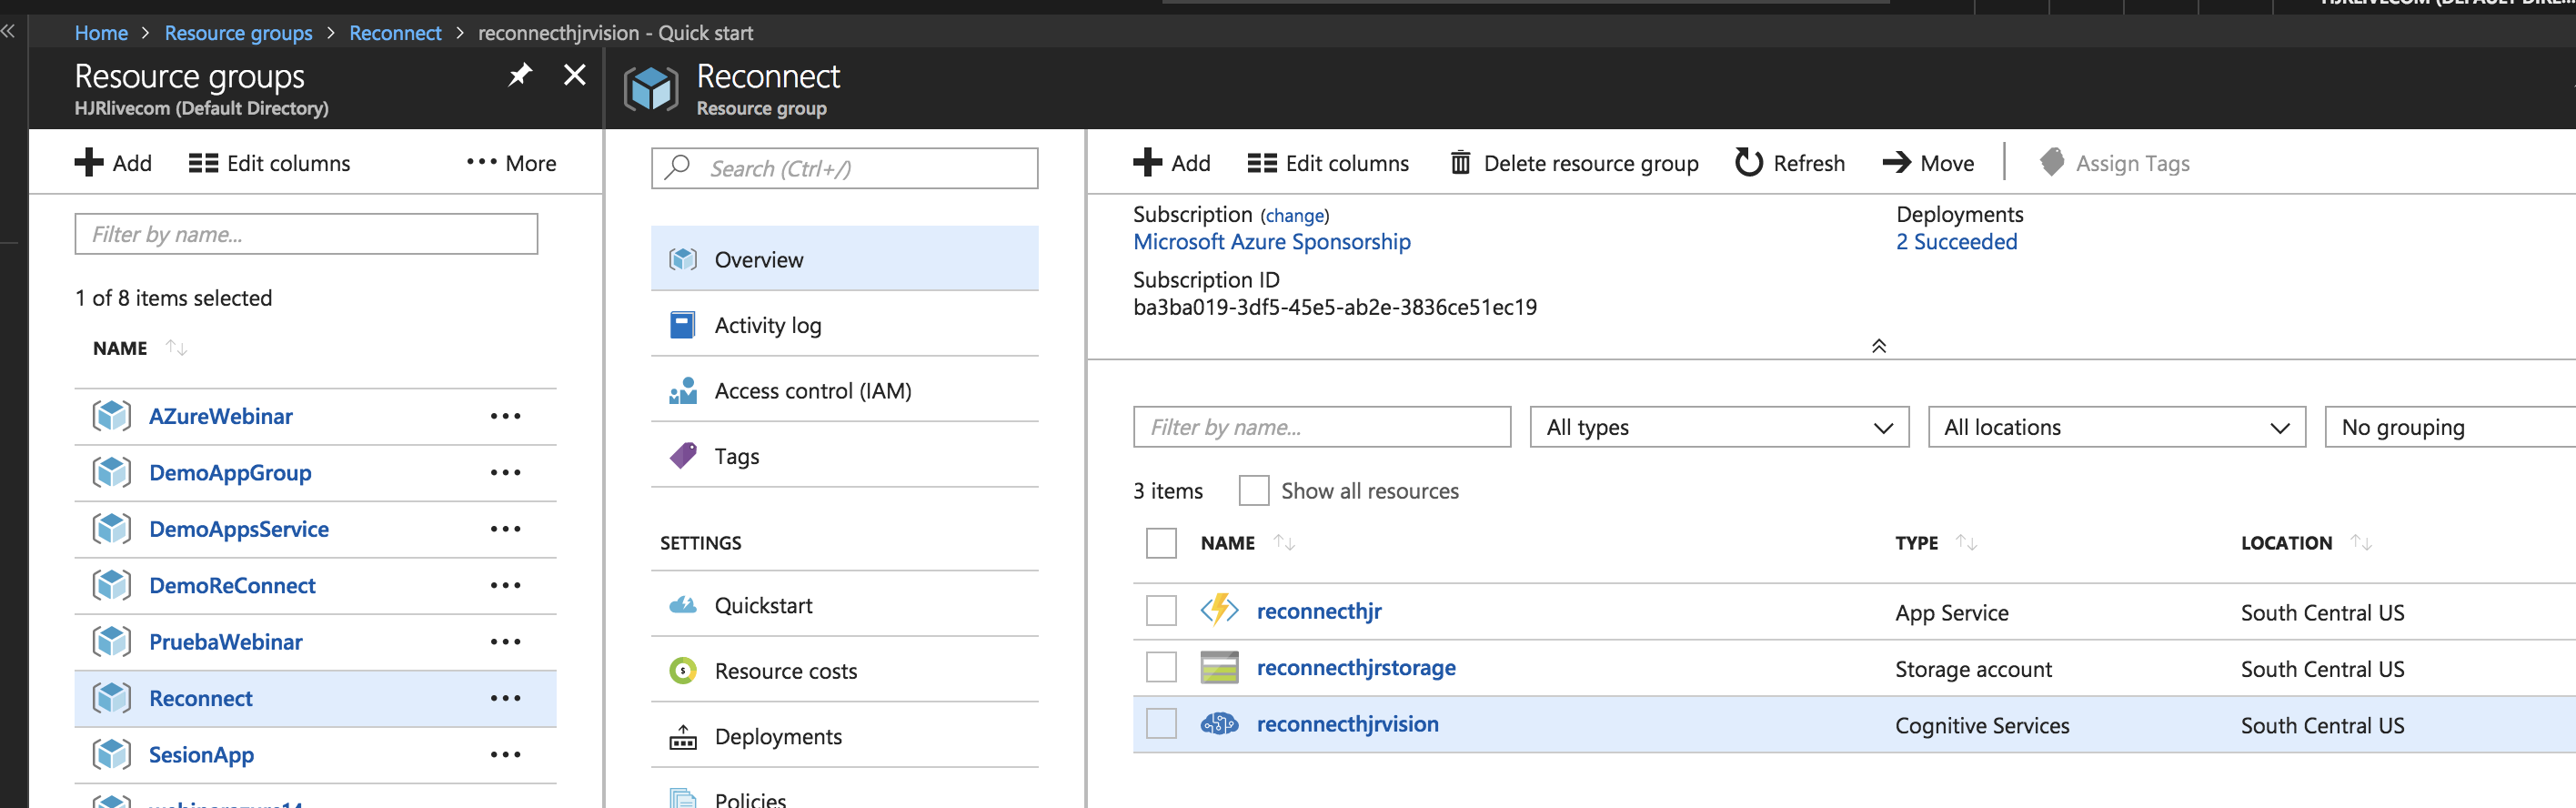Click Add in Resource groups blade
Image resolution: width=2576 pixels, height=808 pixels.
click(x=114, y=162)
